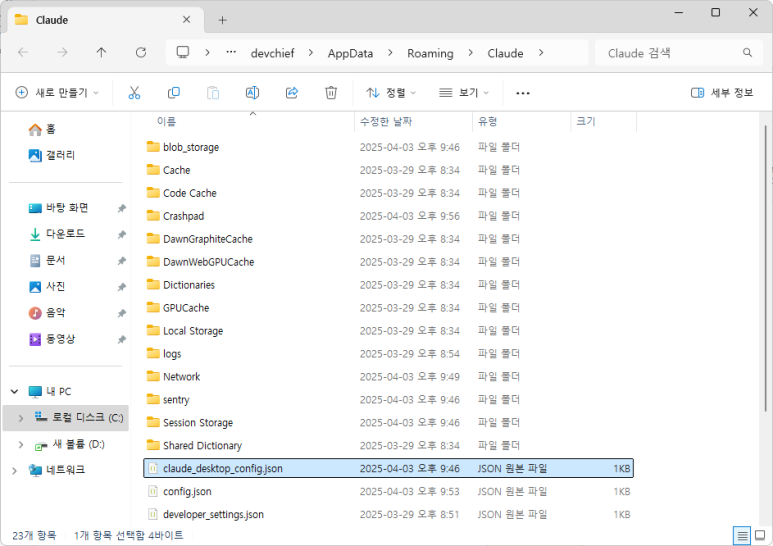
Task: Select 로컬 디스크 (C:) in navigation pane
Action: coord(66,418)
